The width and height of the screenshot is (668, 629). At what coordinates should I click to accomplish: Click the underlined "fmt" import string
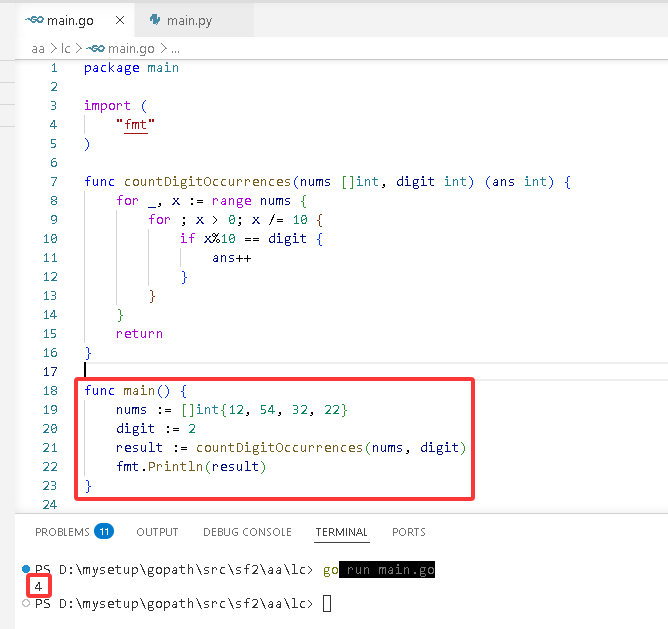point(135,125)
